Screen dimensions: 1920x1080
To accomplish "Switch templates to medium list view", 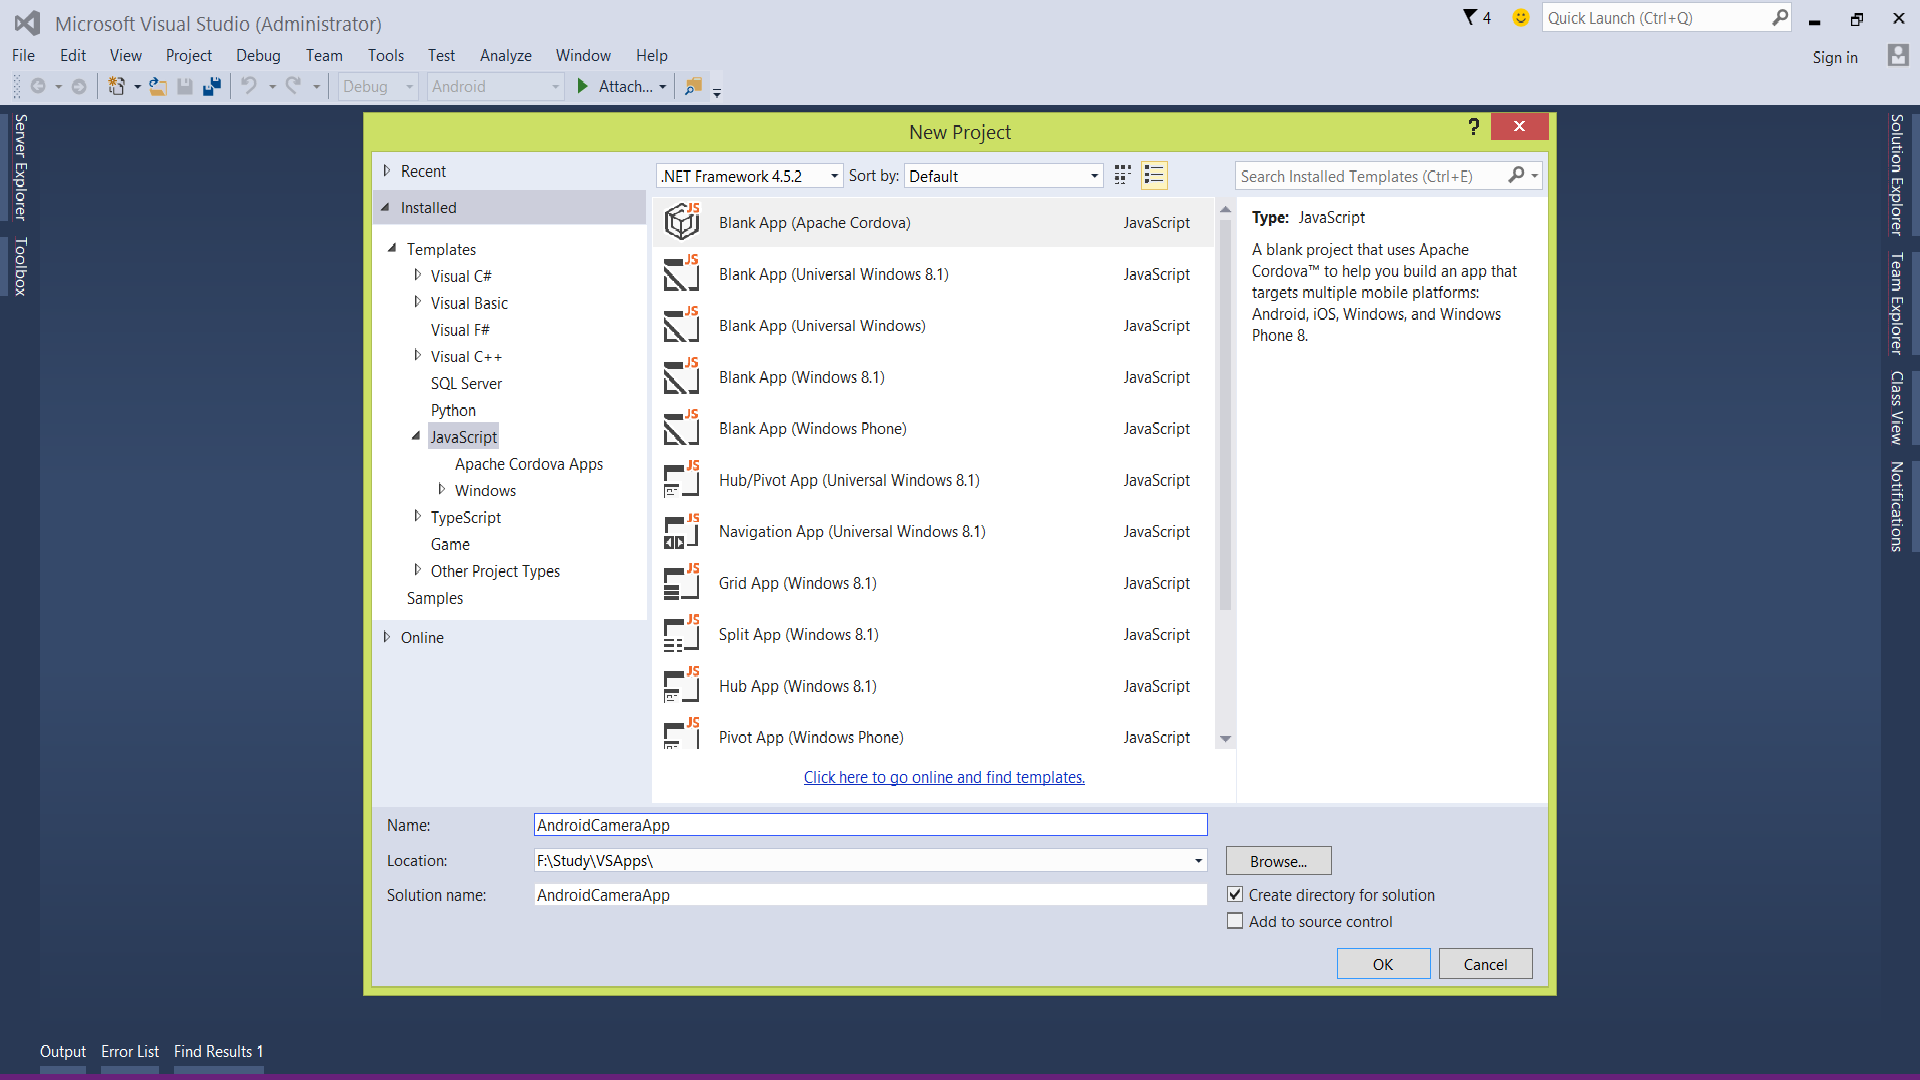I will 1154,176.
